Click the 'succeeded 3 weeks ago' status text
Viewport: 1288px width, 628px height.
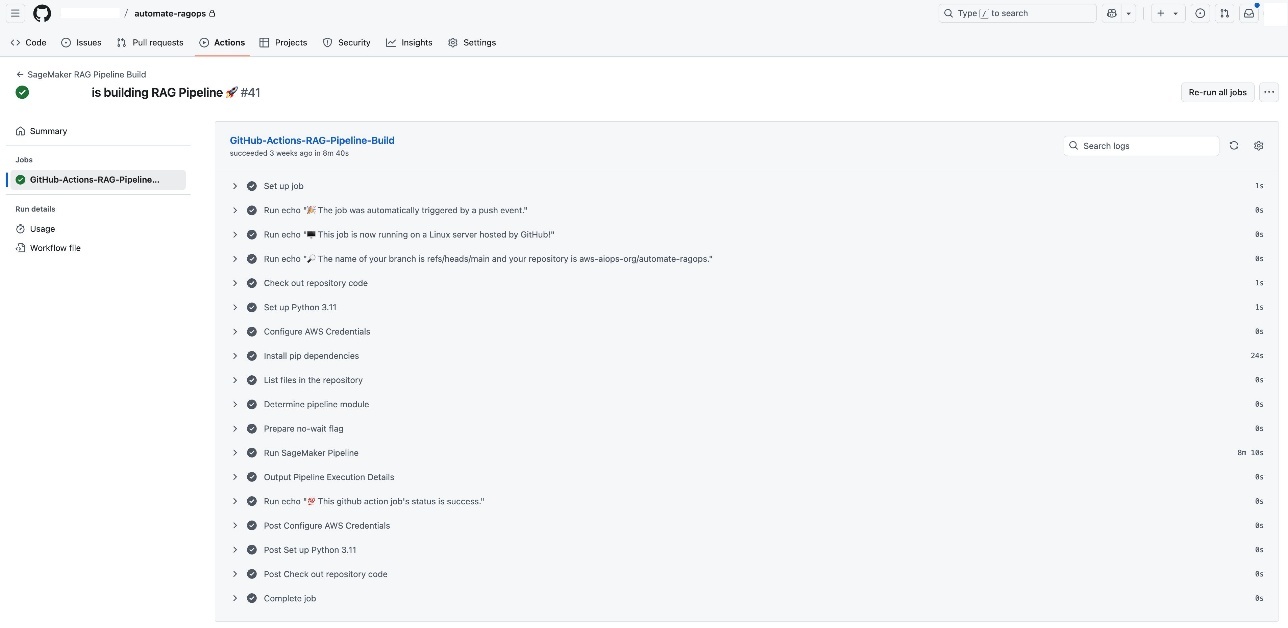pyautogui.click(x=289, y=153)
